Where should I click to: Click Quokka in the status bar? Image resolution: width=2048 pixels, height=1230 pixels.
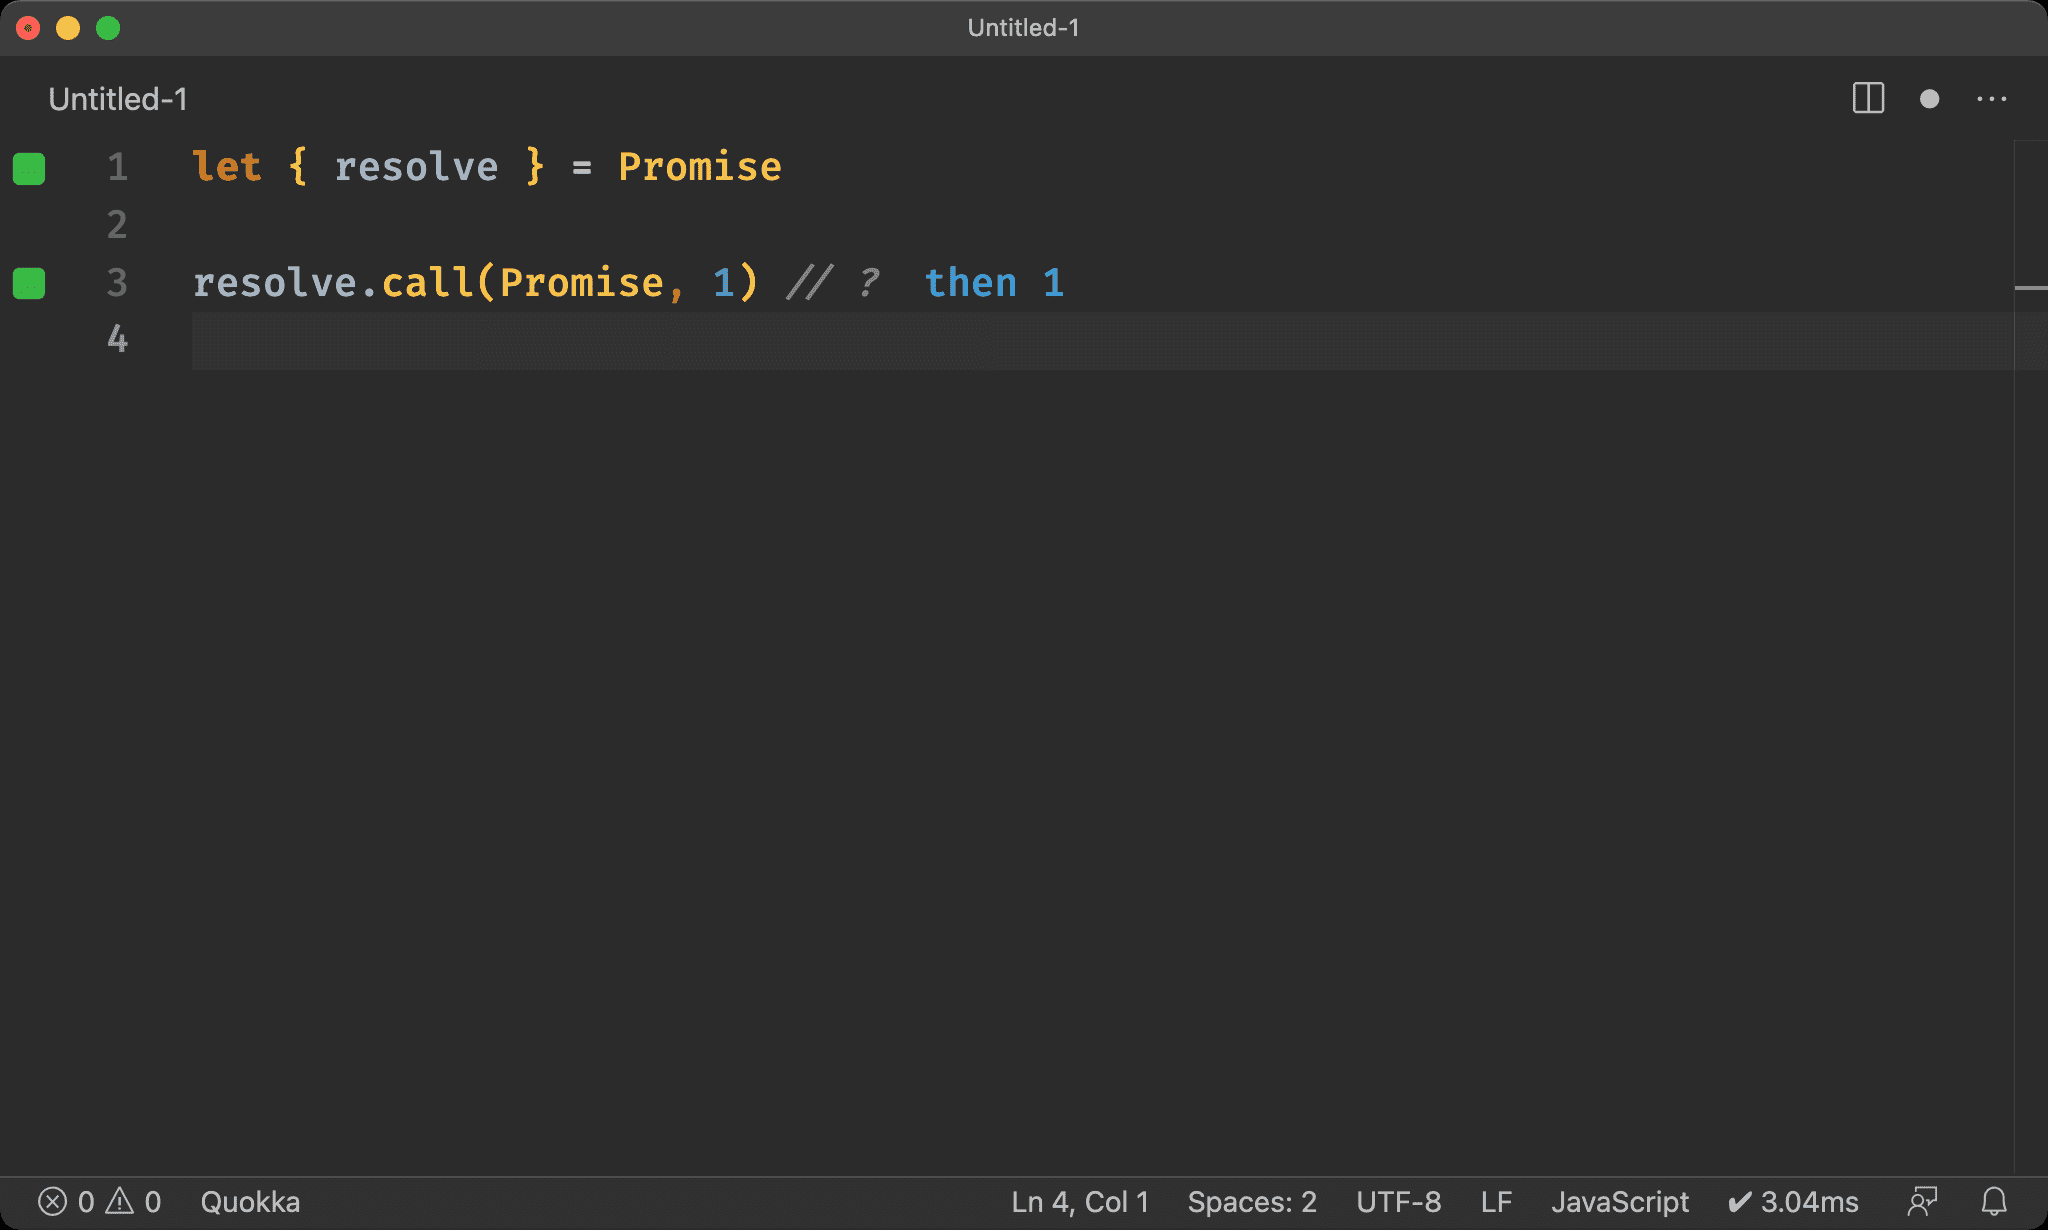pyautogui.click(x=250, y=1202)
